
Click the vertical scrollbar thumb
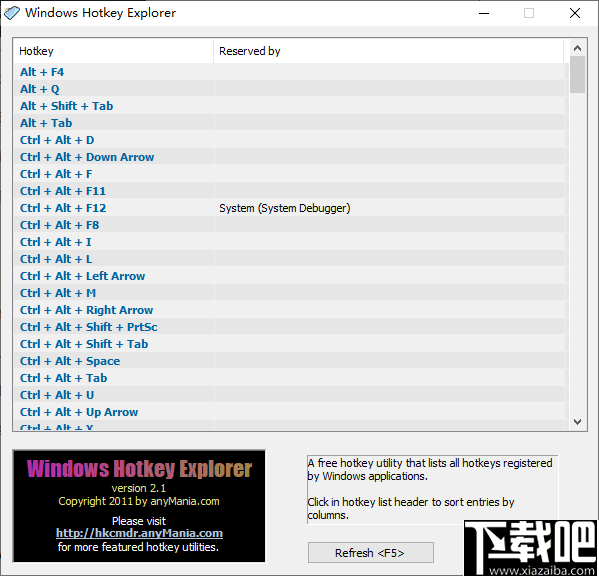click(577, 75)
